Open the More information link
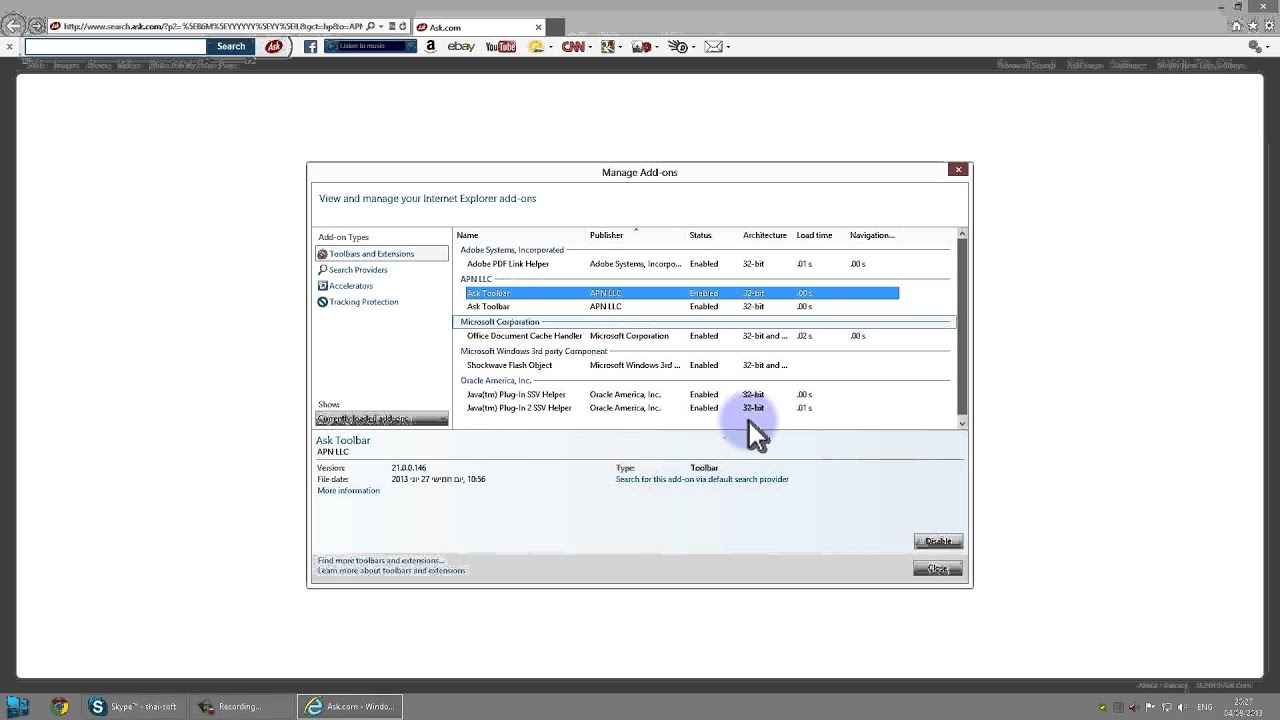 pyautogui.click(x=348, y=491)
